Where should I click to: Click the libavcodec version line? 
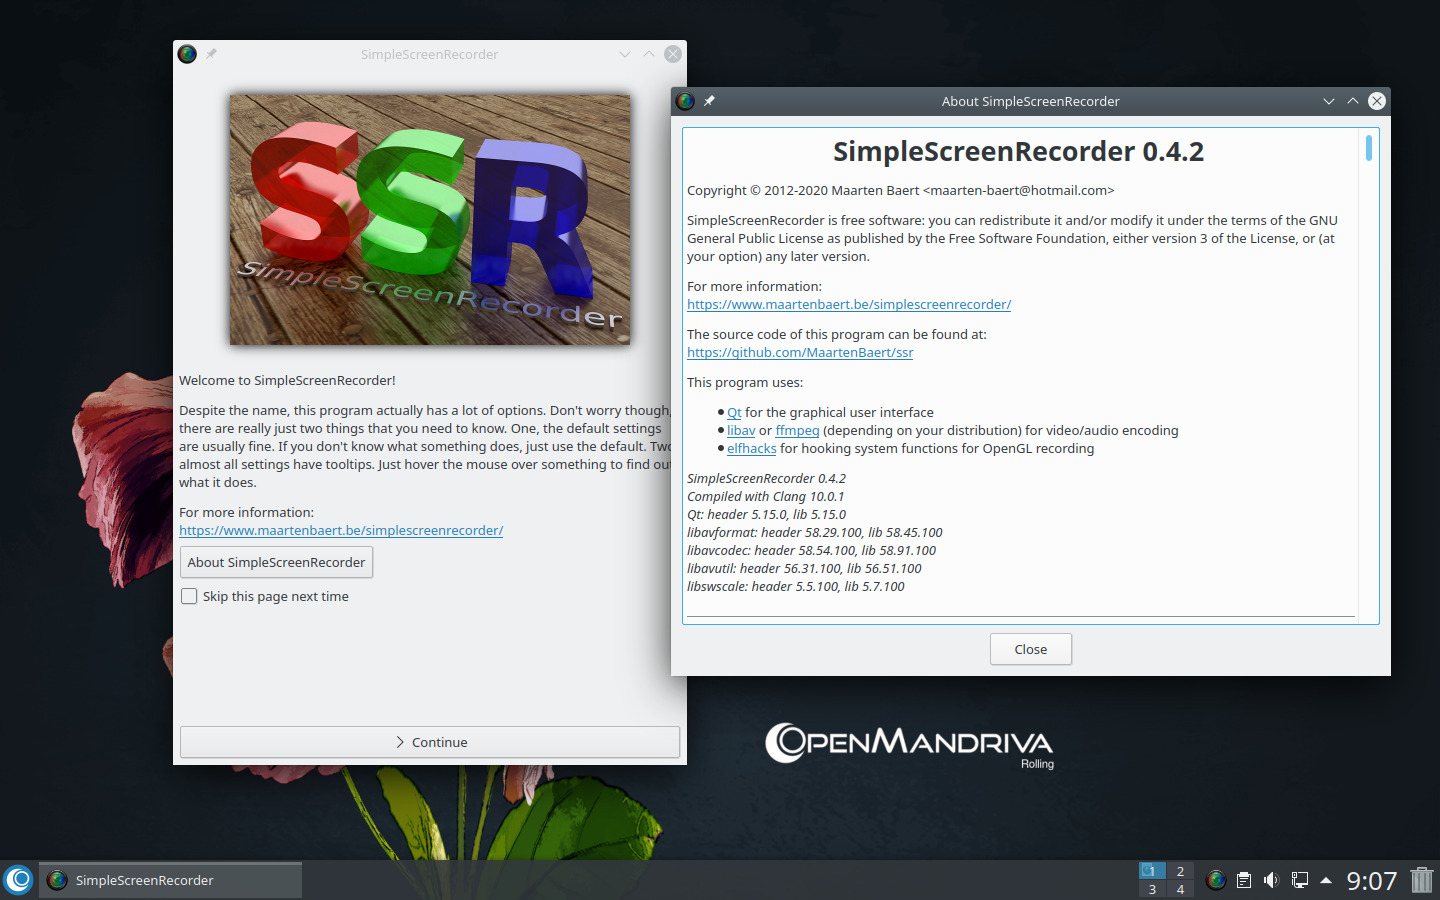812,550
